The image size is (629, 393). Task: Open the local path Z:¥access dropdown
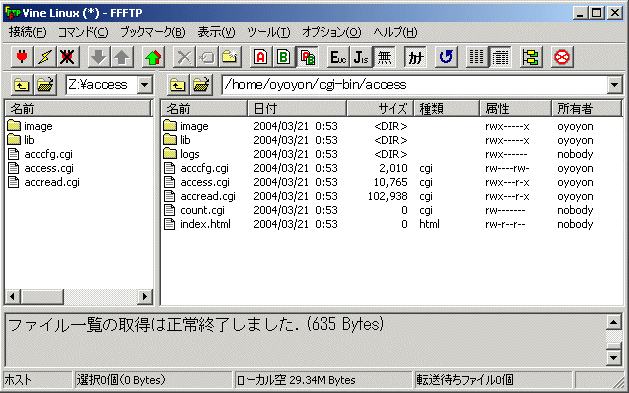pos(144,85)
